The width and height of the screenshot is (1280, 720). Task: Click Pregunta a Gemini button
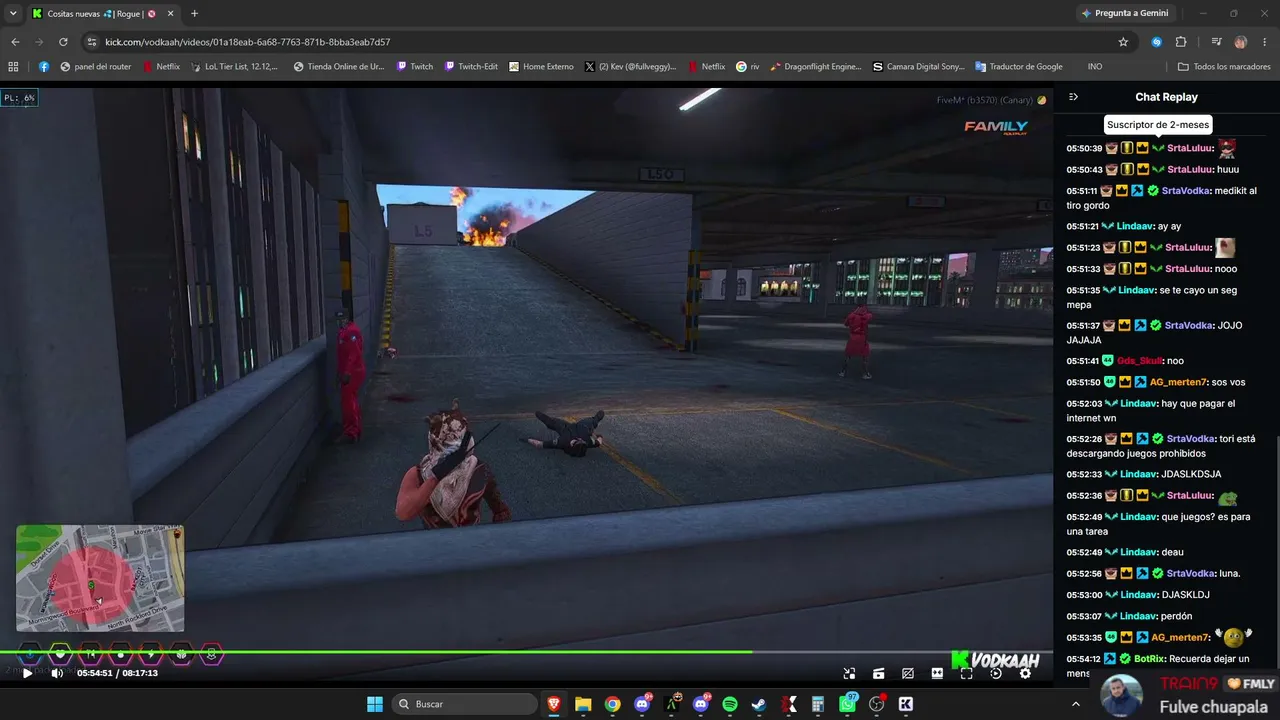[1124, 13]
